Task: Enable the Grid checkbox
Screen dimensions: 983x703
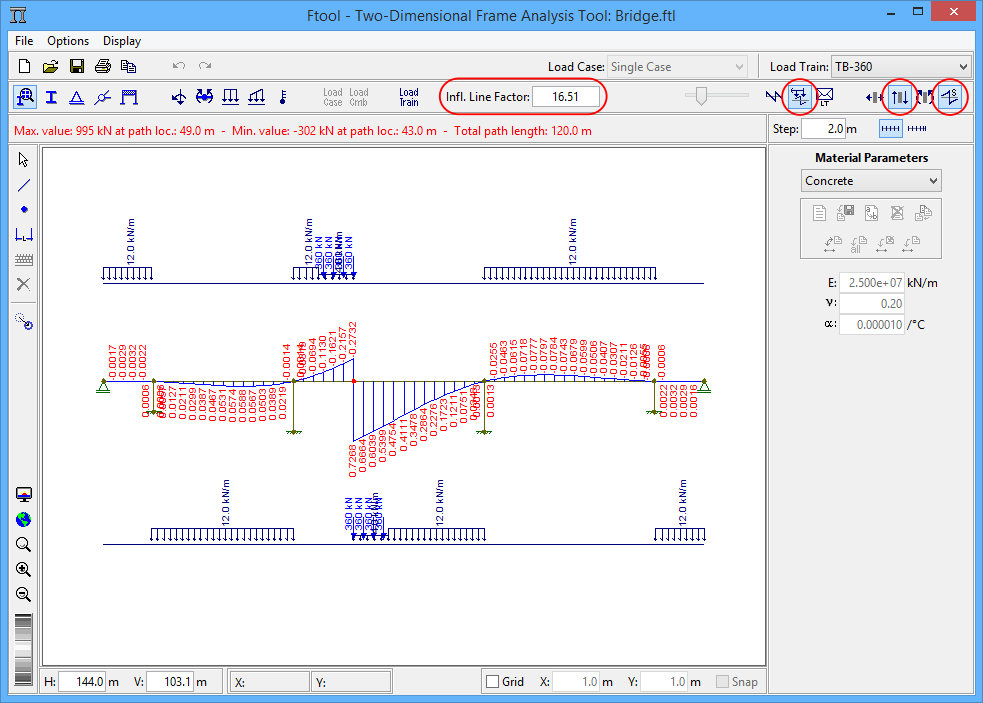Action: tap(492, 682)
